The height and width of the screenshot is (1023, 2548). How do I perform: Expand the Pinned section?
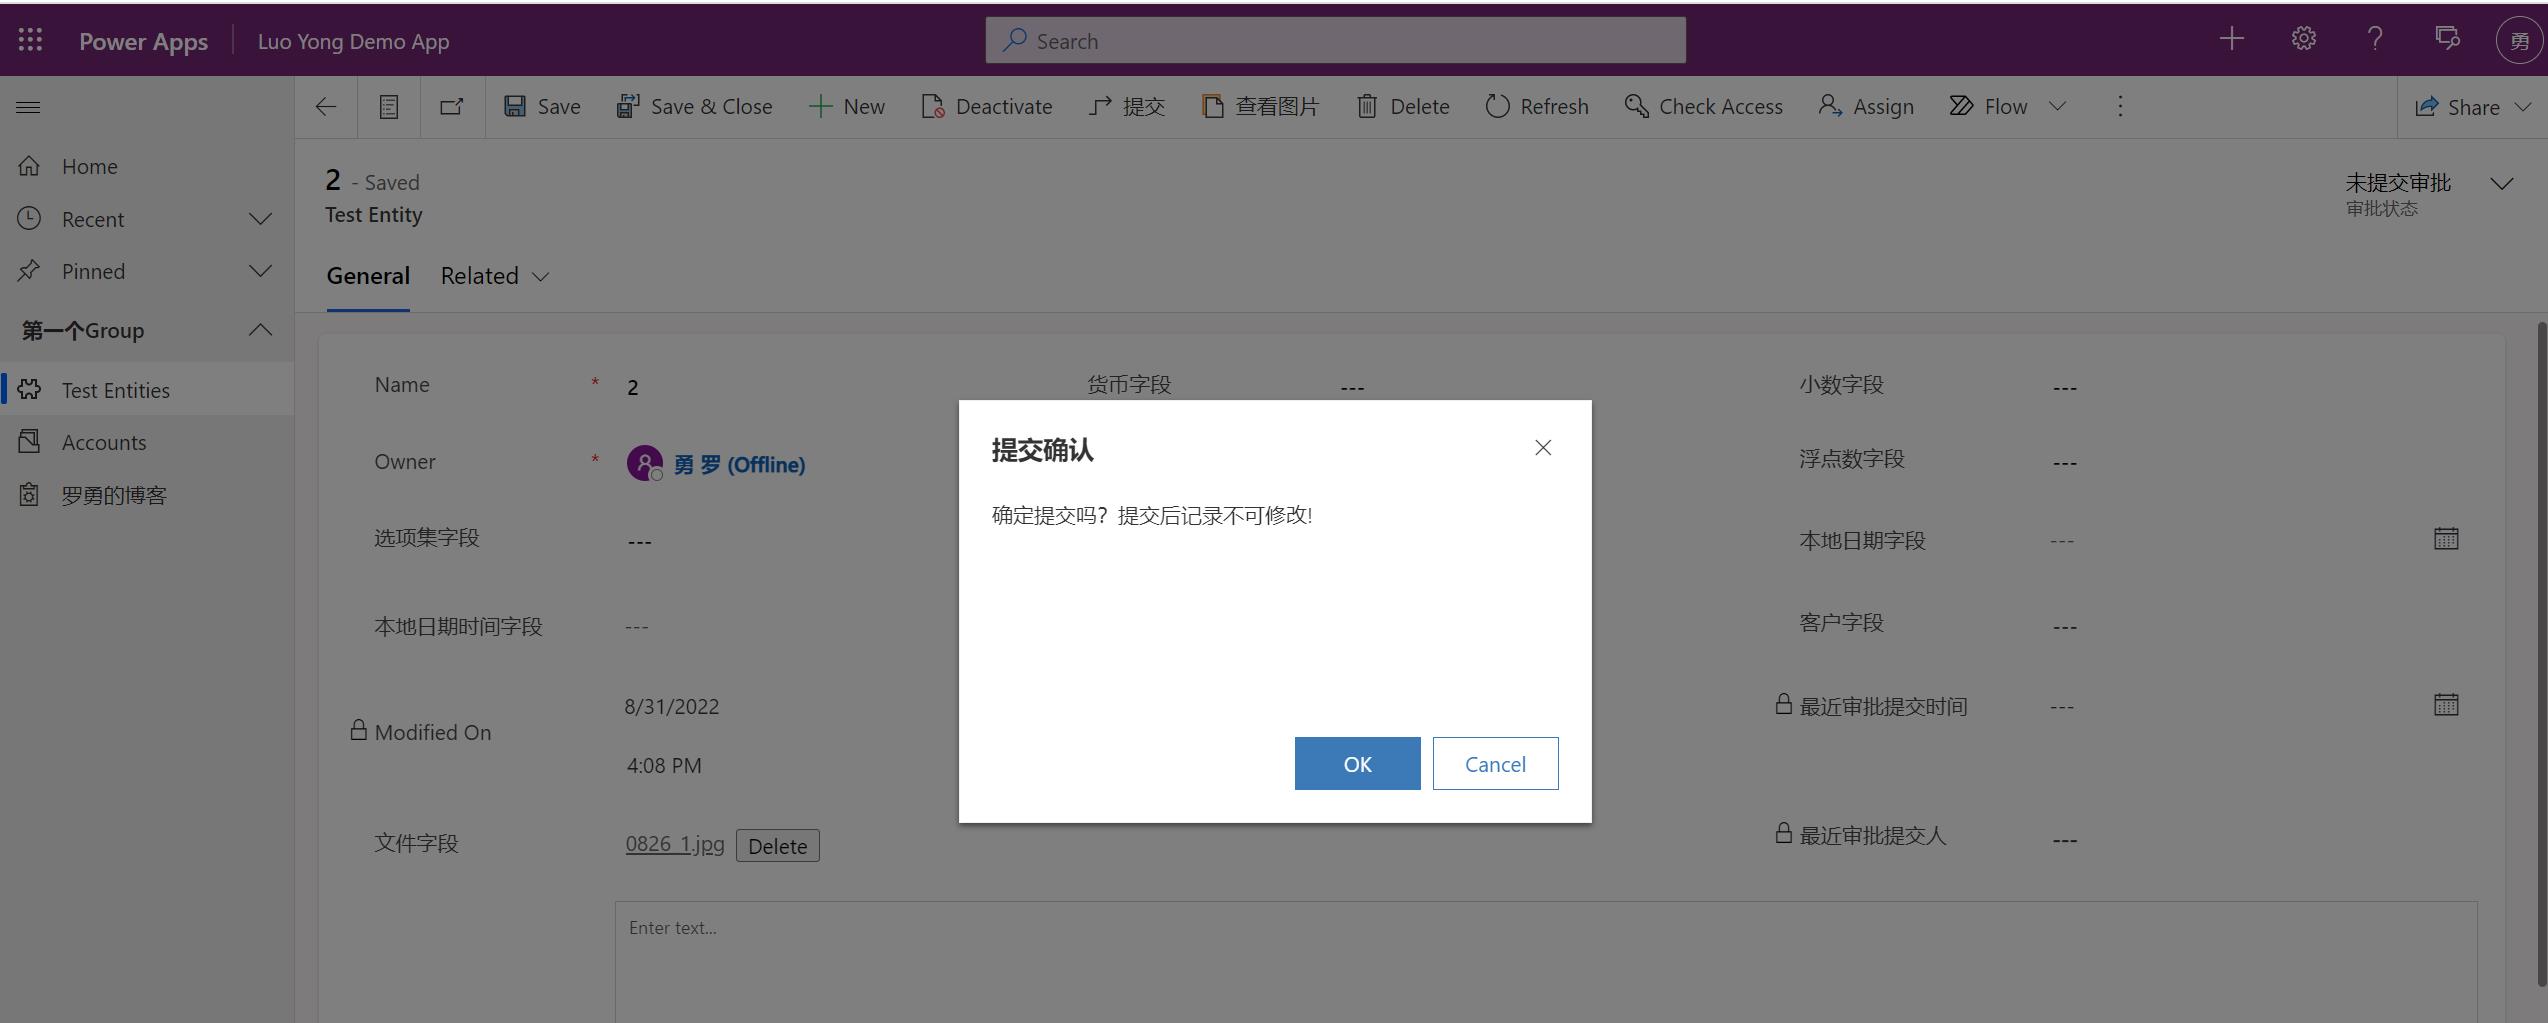(x=147, y=271)
